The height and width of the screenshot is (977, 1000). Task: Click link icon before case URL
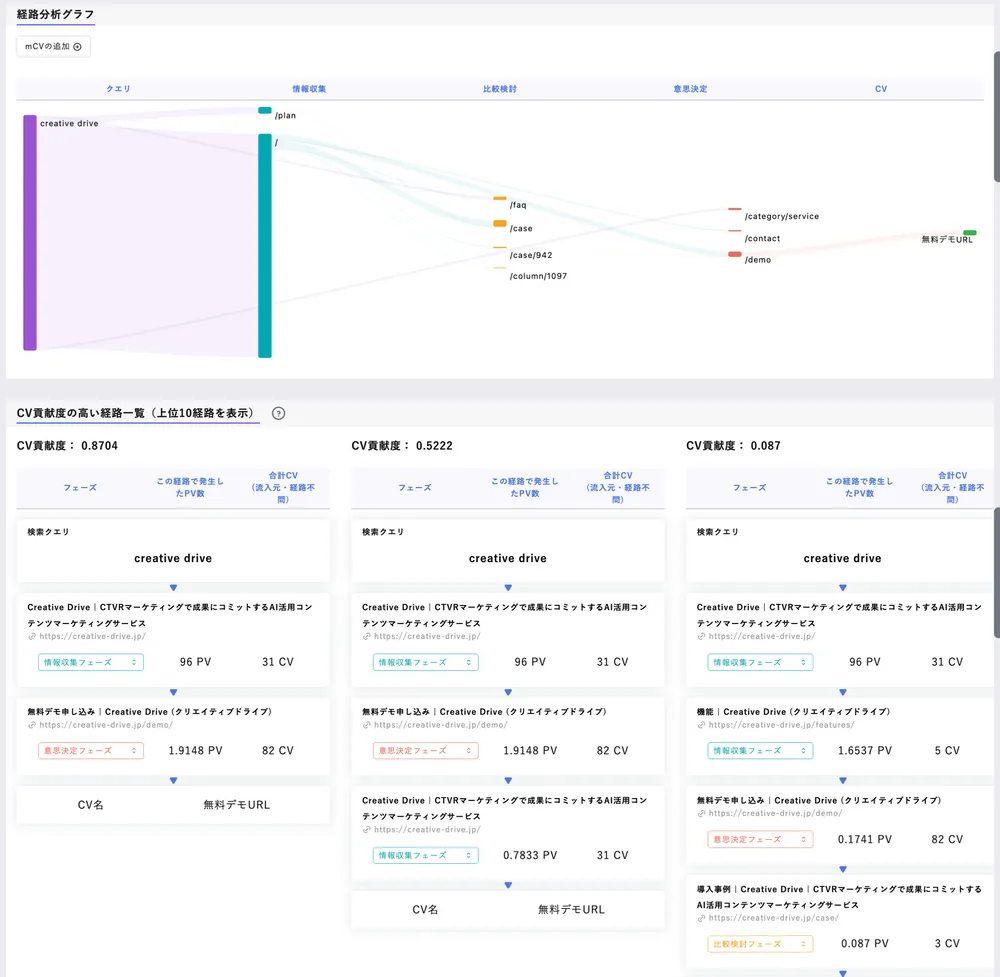[701, 918]
